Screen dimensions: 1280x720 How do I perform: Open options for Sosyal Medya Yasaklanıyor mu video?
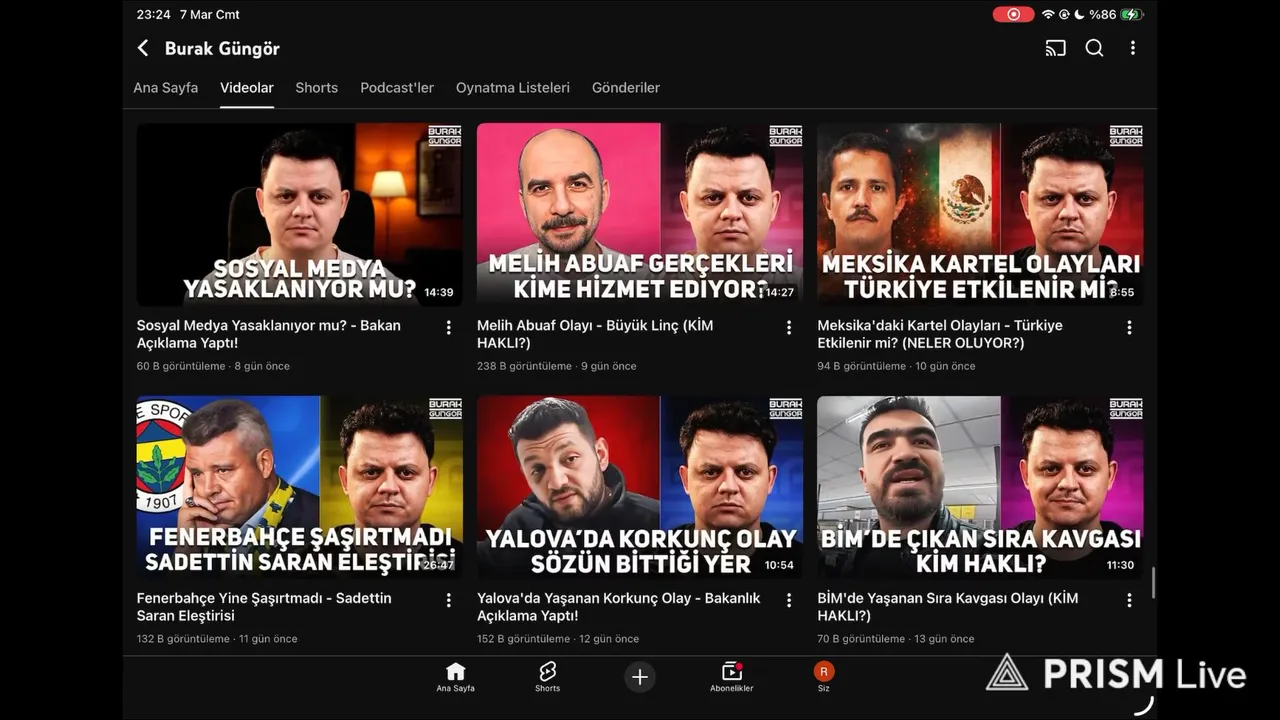tap(448, 328)
